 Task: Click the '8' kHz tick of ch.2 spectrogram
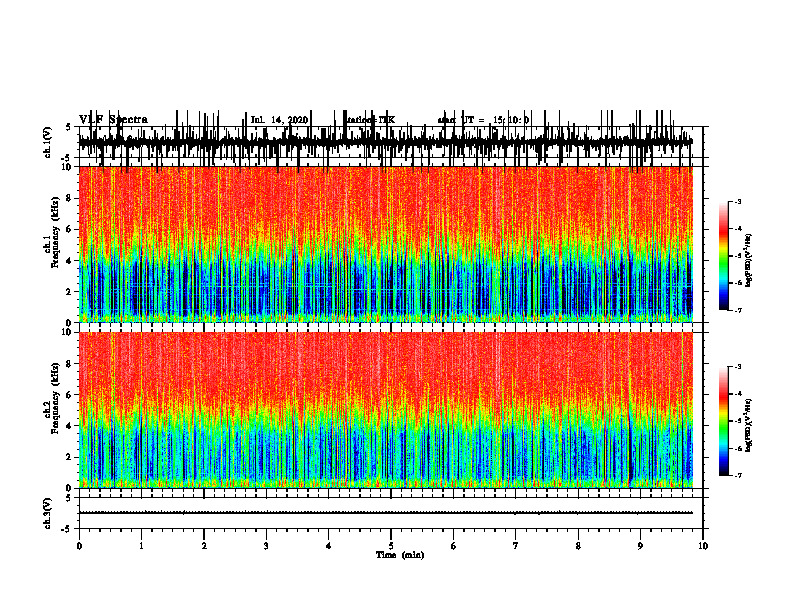point(70,364)
